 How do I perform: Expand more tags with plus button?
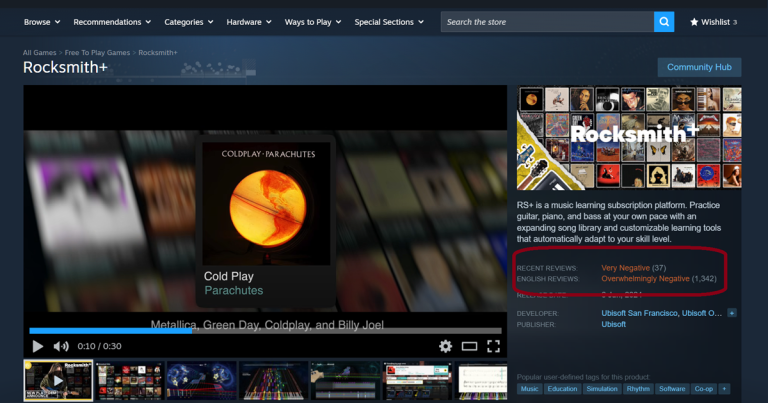click(724, 389)
